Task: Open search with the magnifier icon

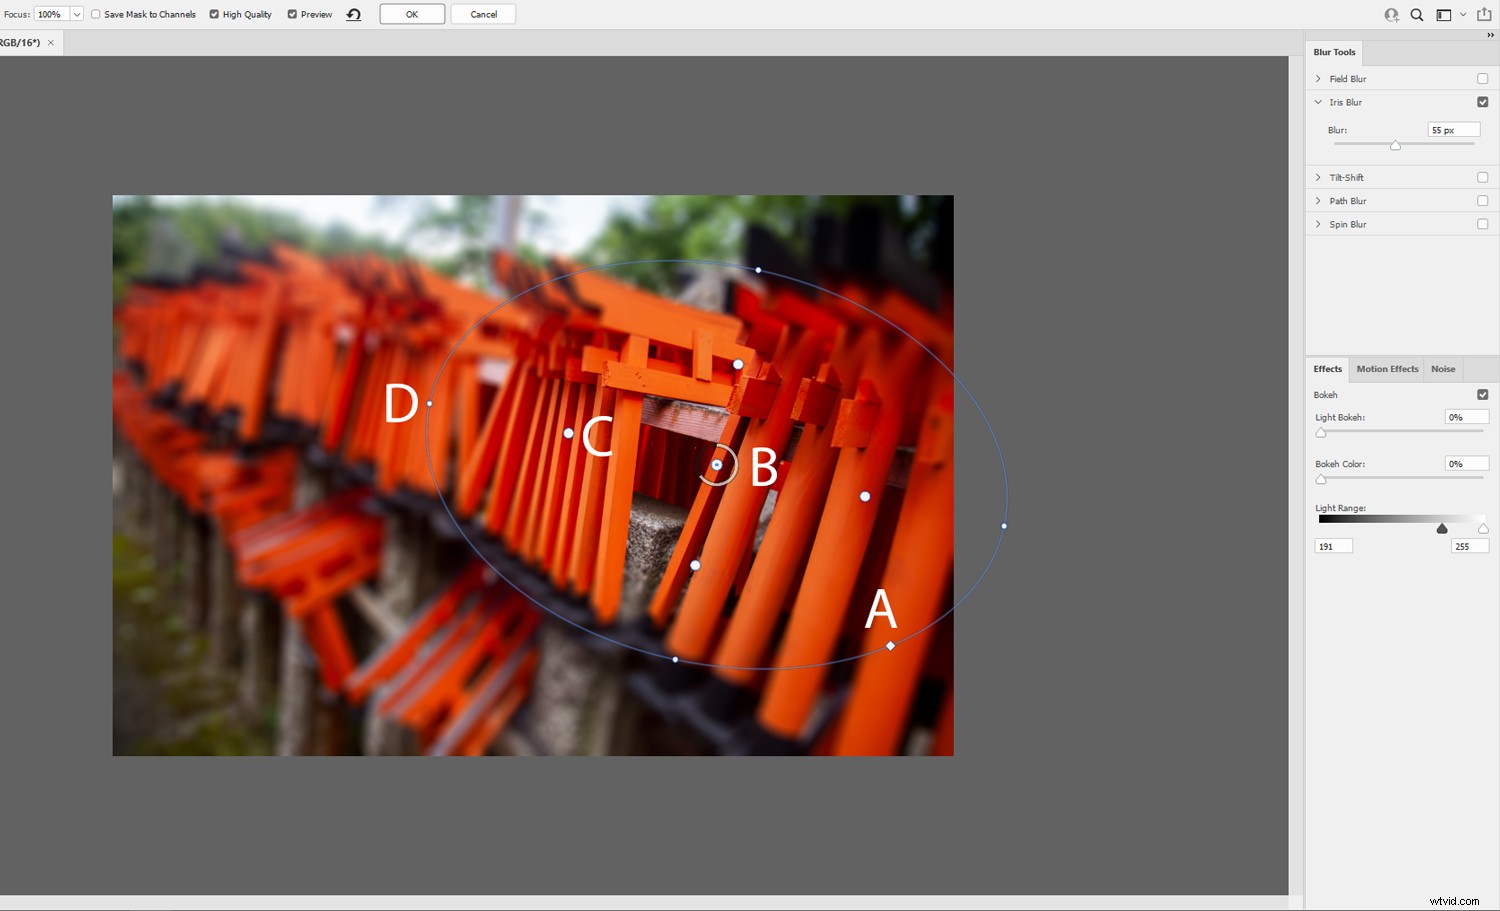Action: click(x=1417, y=14)
